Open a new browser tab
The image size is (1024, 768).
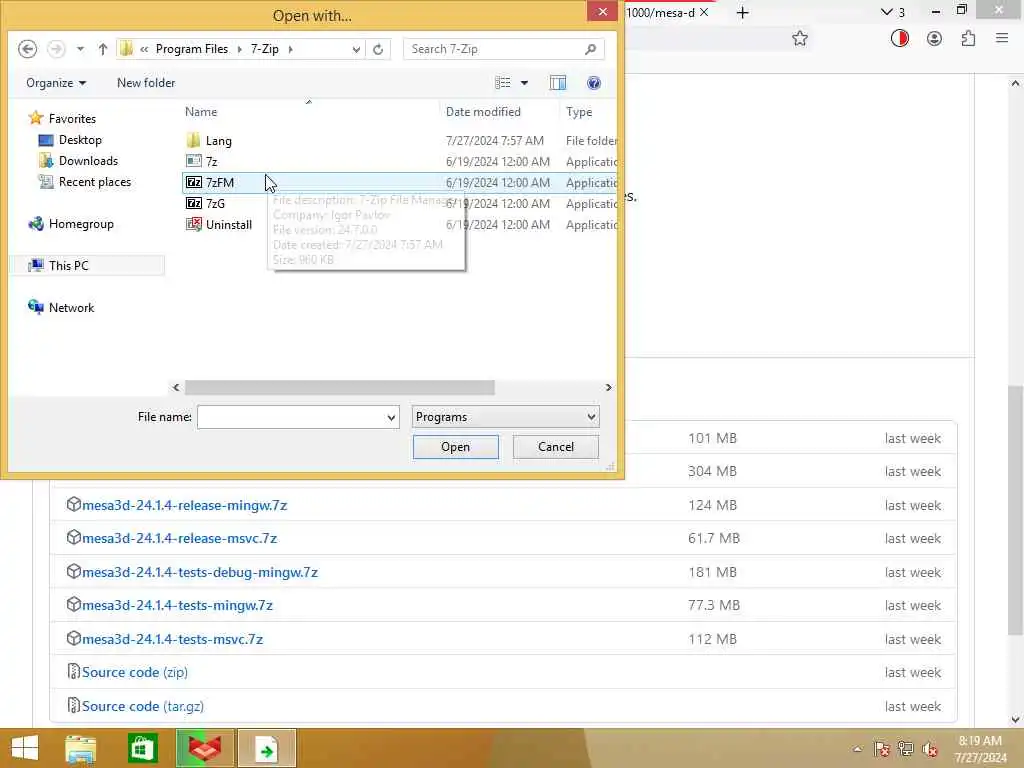coord(743,12)
